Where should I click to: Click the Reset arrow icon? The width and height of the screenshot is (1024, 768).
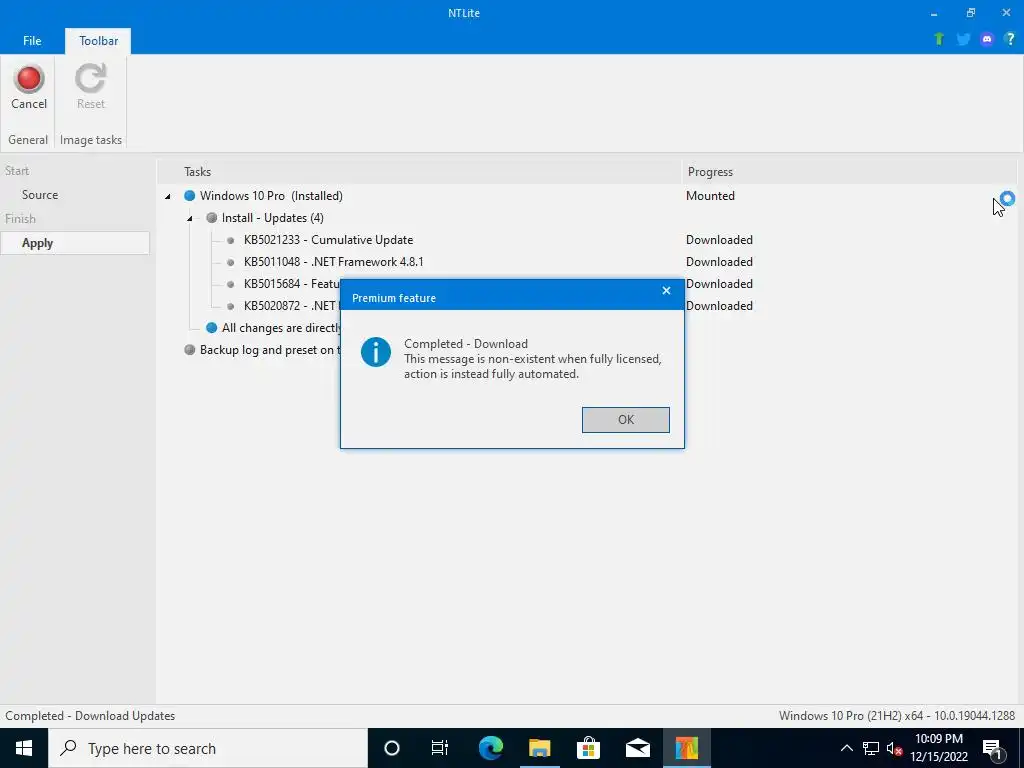click(90, 78)
